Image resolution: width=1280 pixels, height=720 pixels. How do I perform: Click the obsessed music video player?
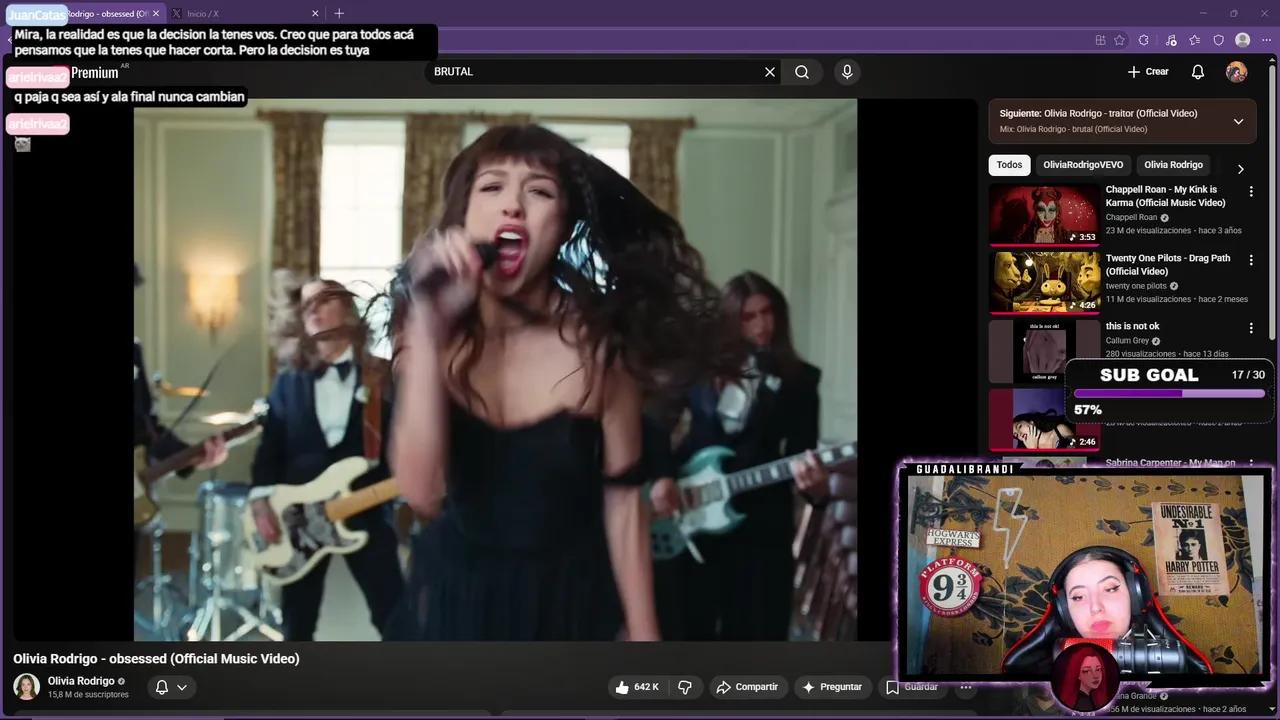(x=495, y=369)
